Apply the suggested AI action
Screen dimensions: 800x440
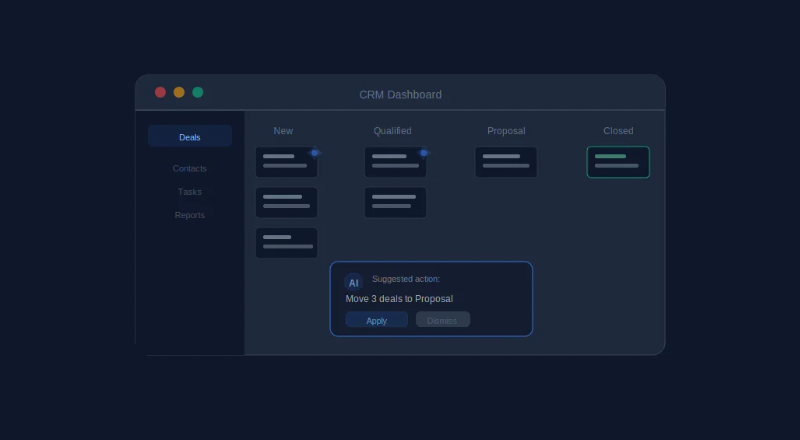(x=377, y=320)
